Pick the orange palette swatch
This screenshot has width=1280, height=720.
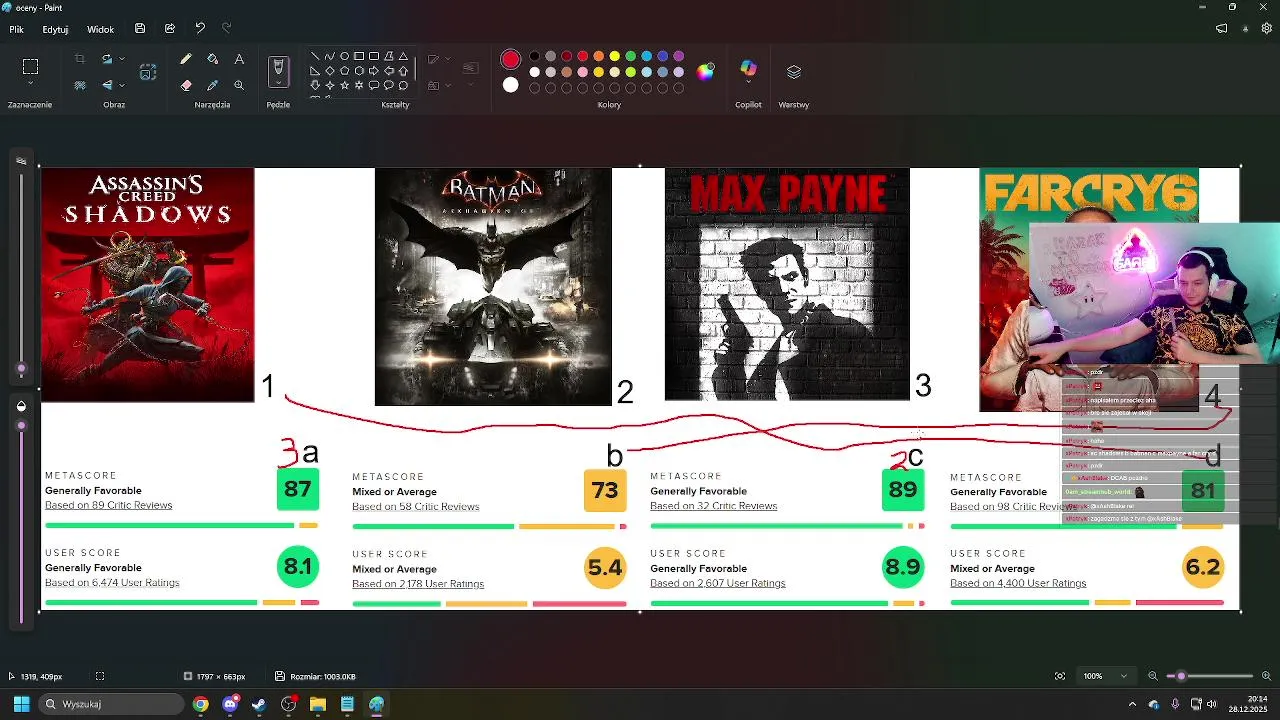[x=598, y=56]
